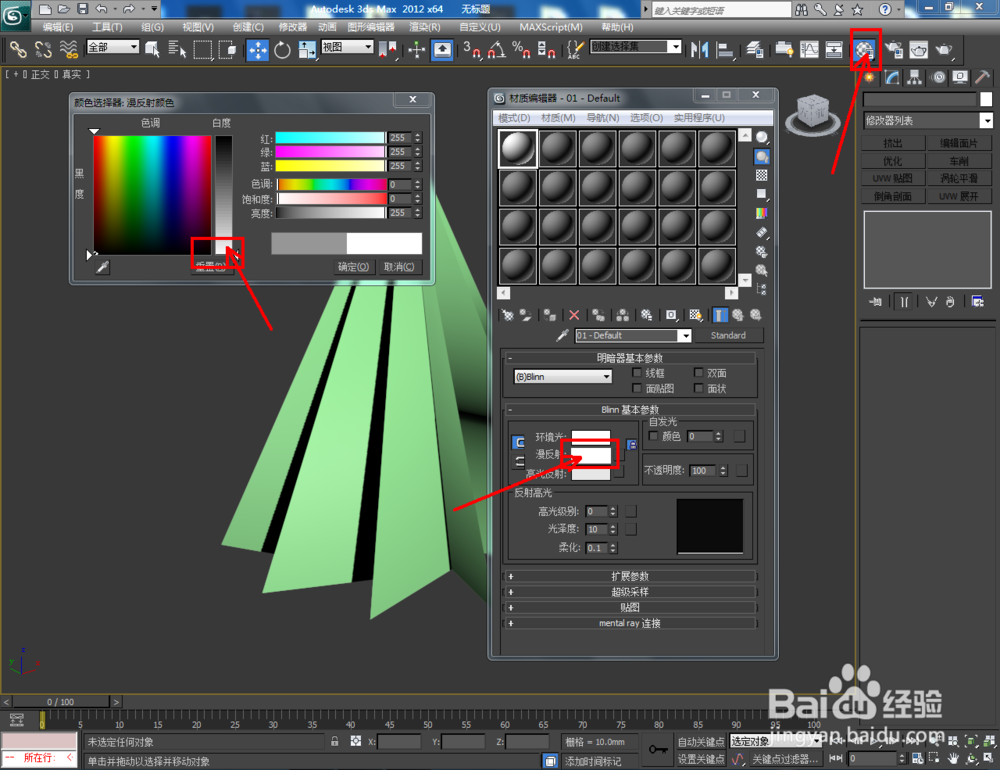Select the Link tool icon
This screenshot has height=770, width=1000.
point(18,50)
